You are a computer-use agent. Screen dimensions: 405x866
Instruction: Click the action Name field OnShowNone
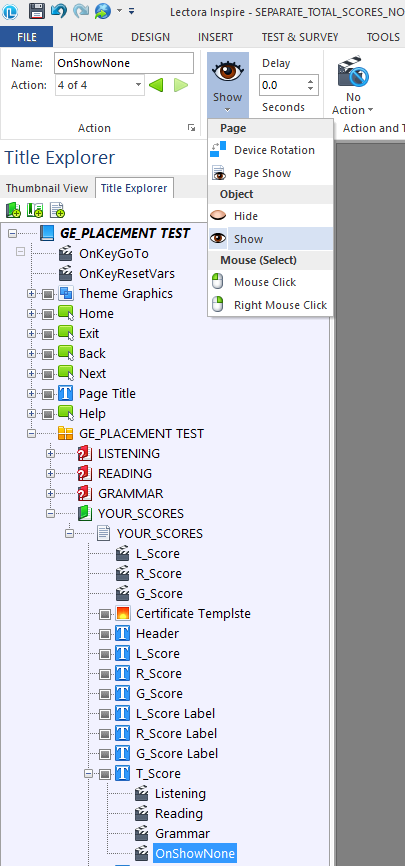click(x=124, y=63)
